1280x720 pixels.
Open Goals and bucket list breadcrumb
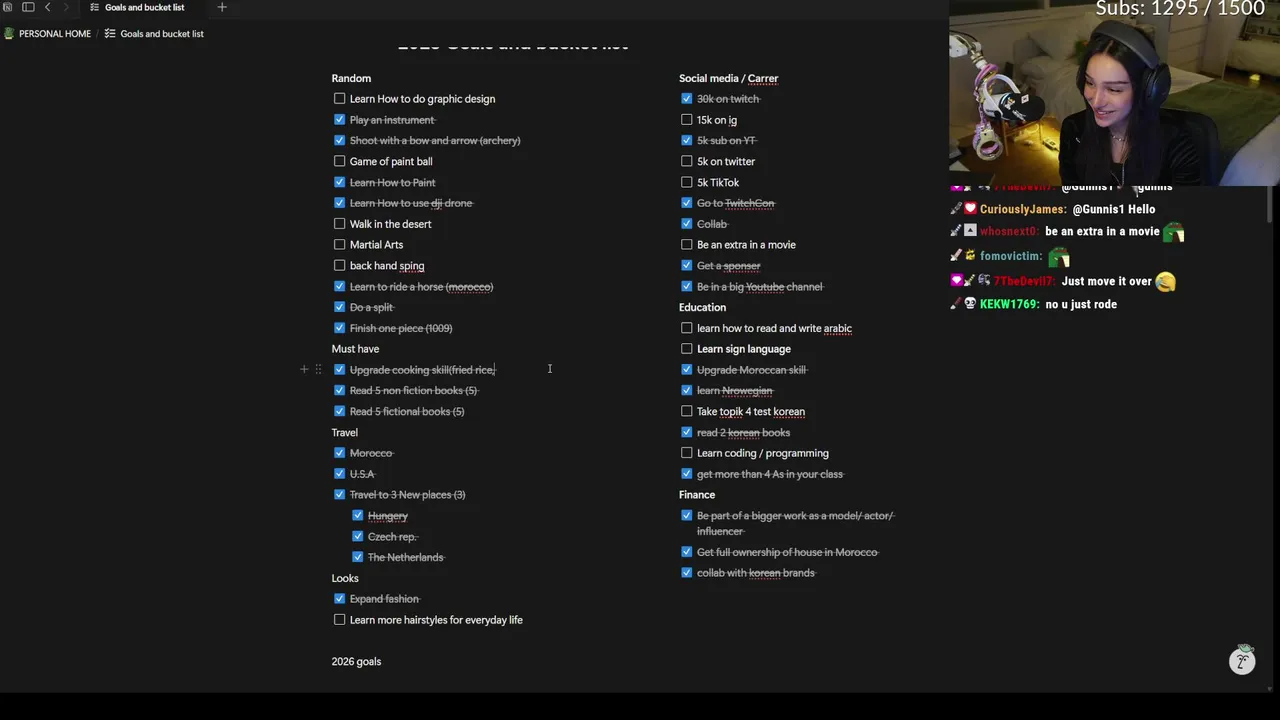point(162,34)
